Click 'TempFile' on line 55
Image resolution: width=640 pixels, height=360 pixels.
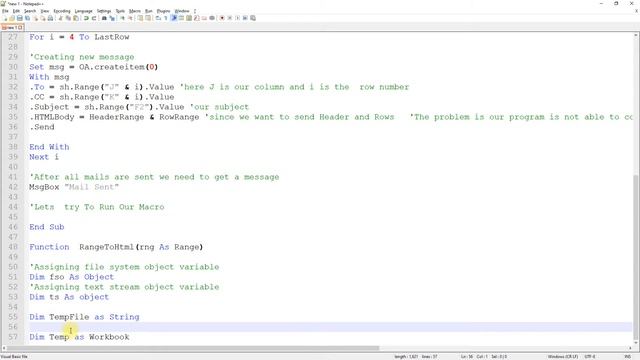tap(69, 317)
